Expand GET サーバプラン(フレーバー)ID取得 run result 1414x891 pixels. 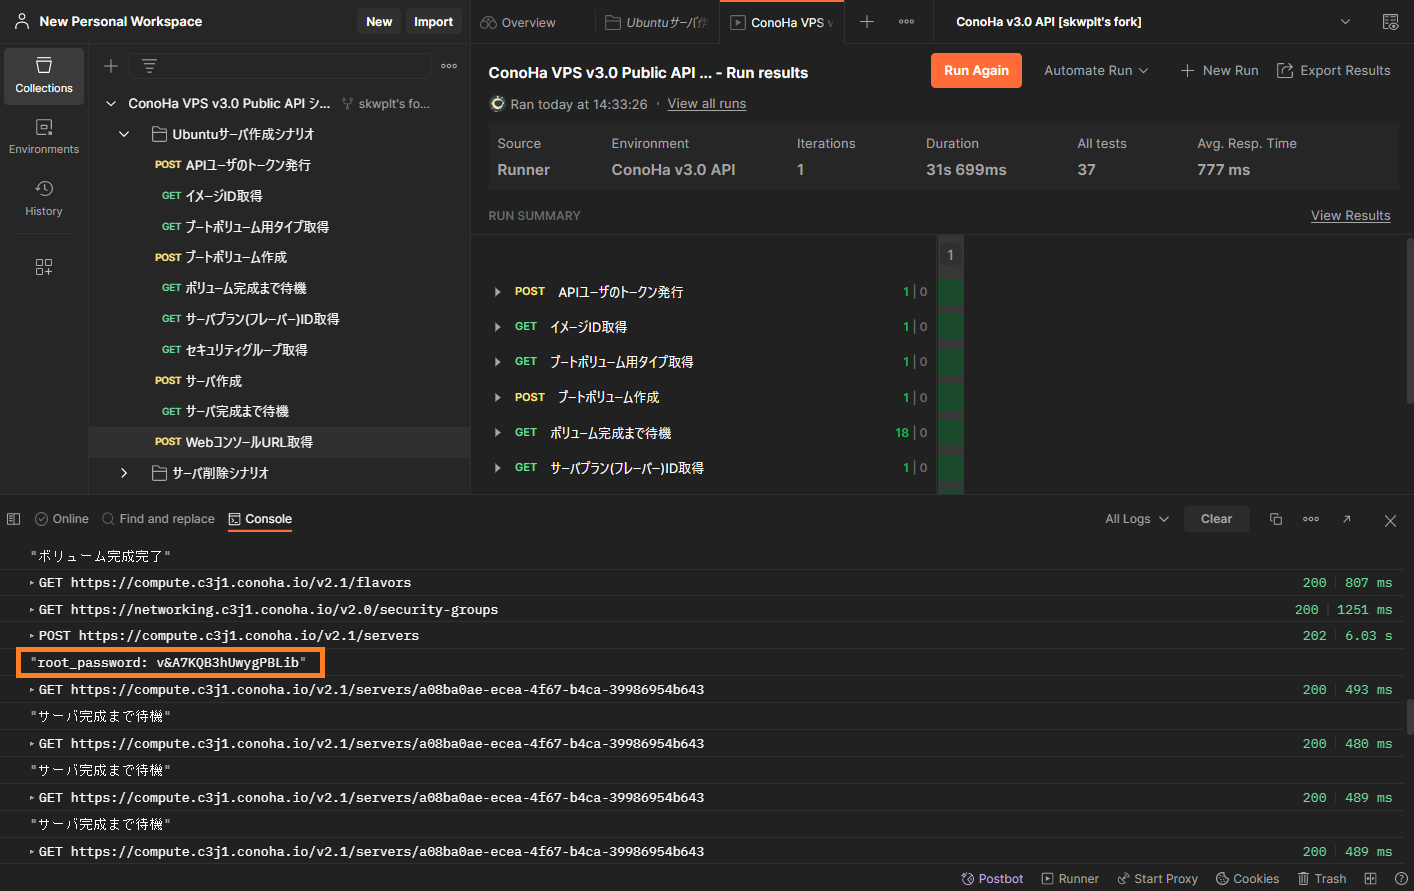point(497,468)
